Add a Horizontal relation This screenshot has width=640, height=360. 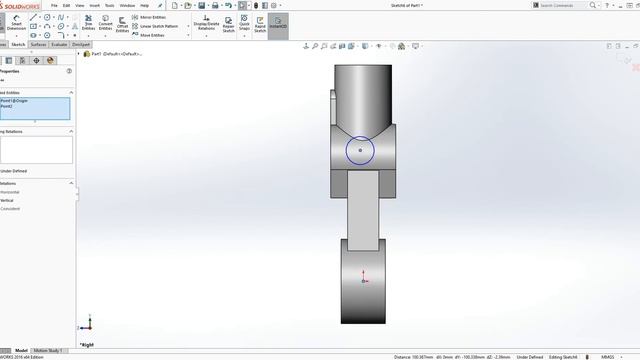pos(10,192)
